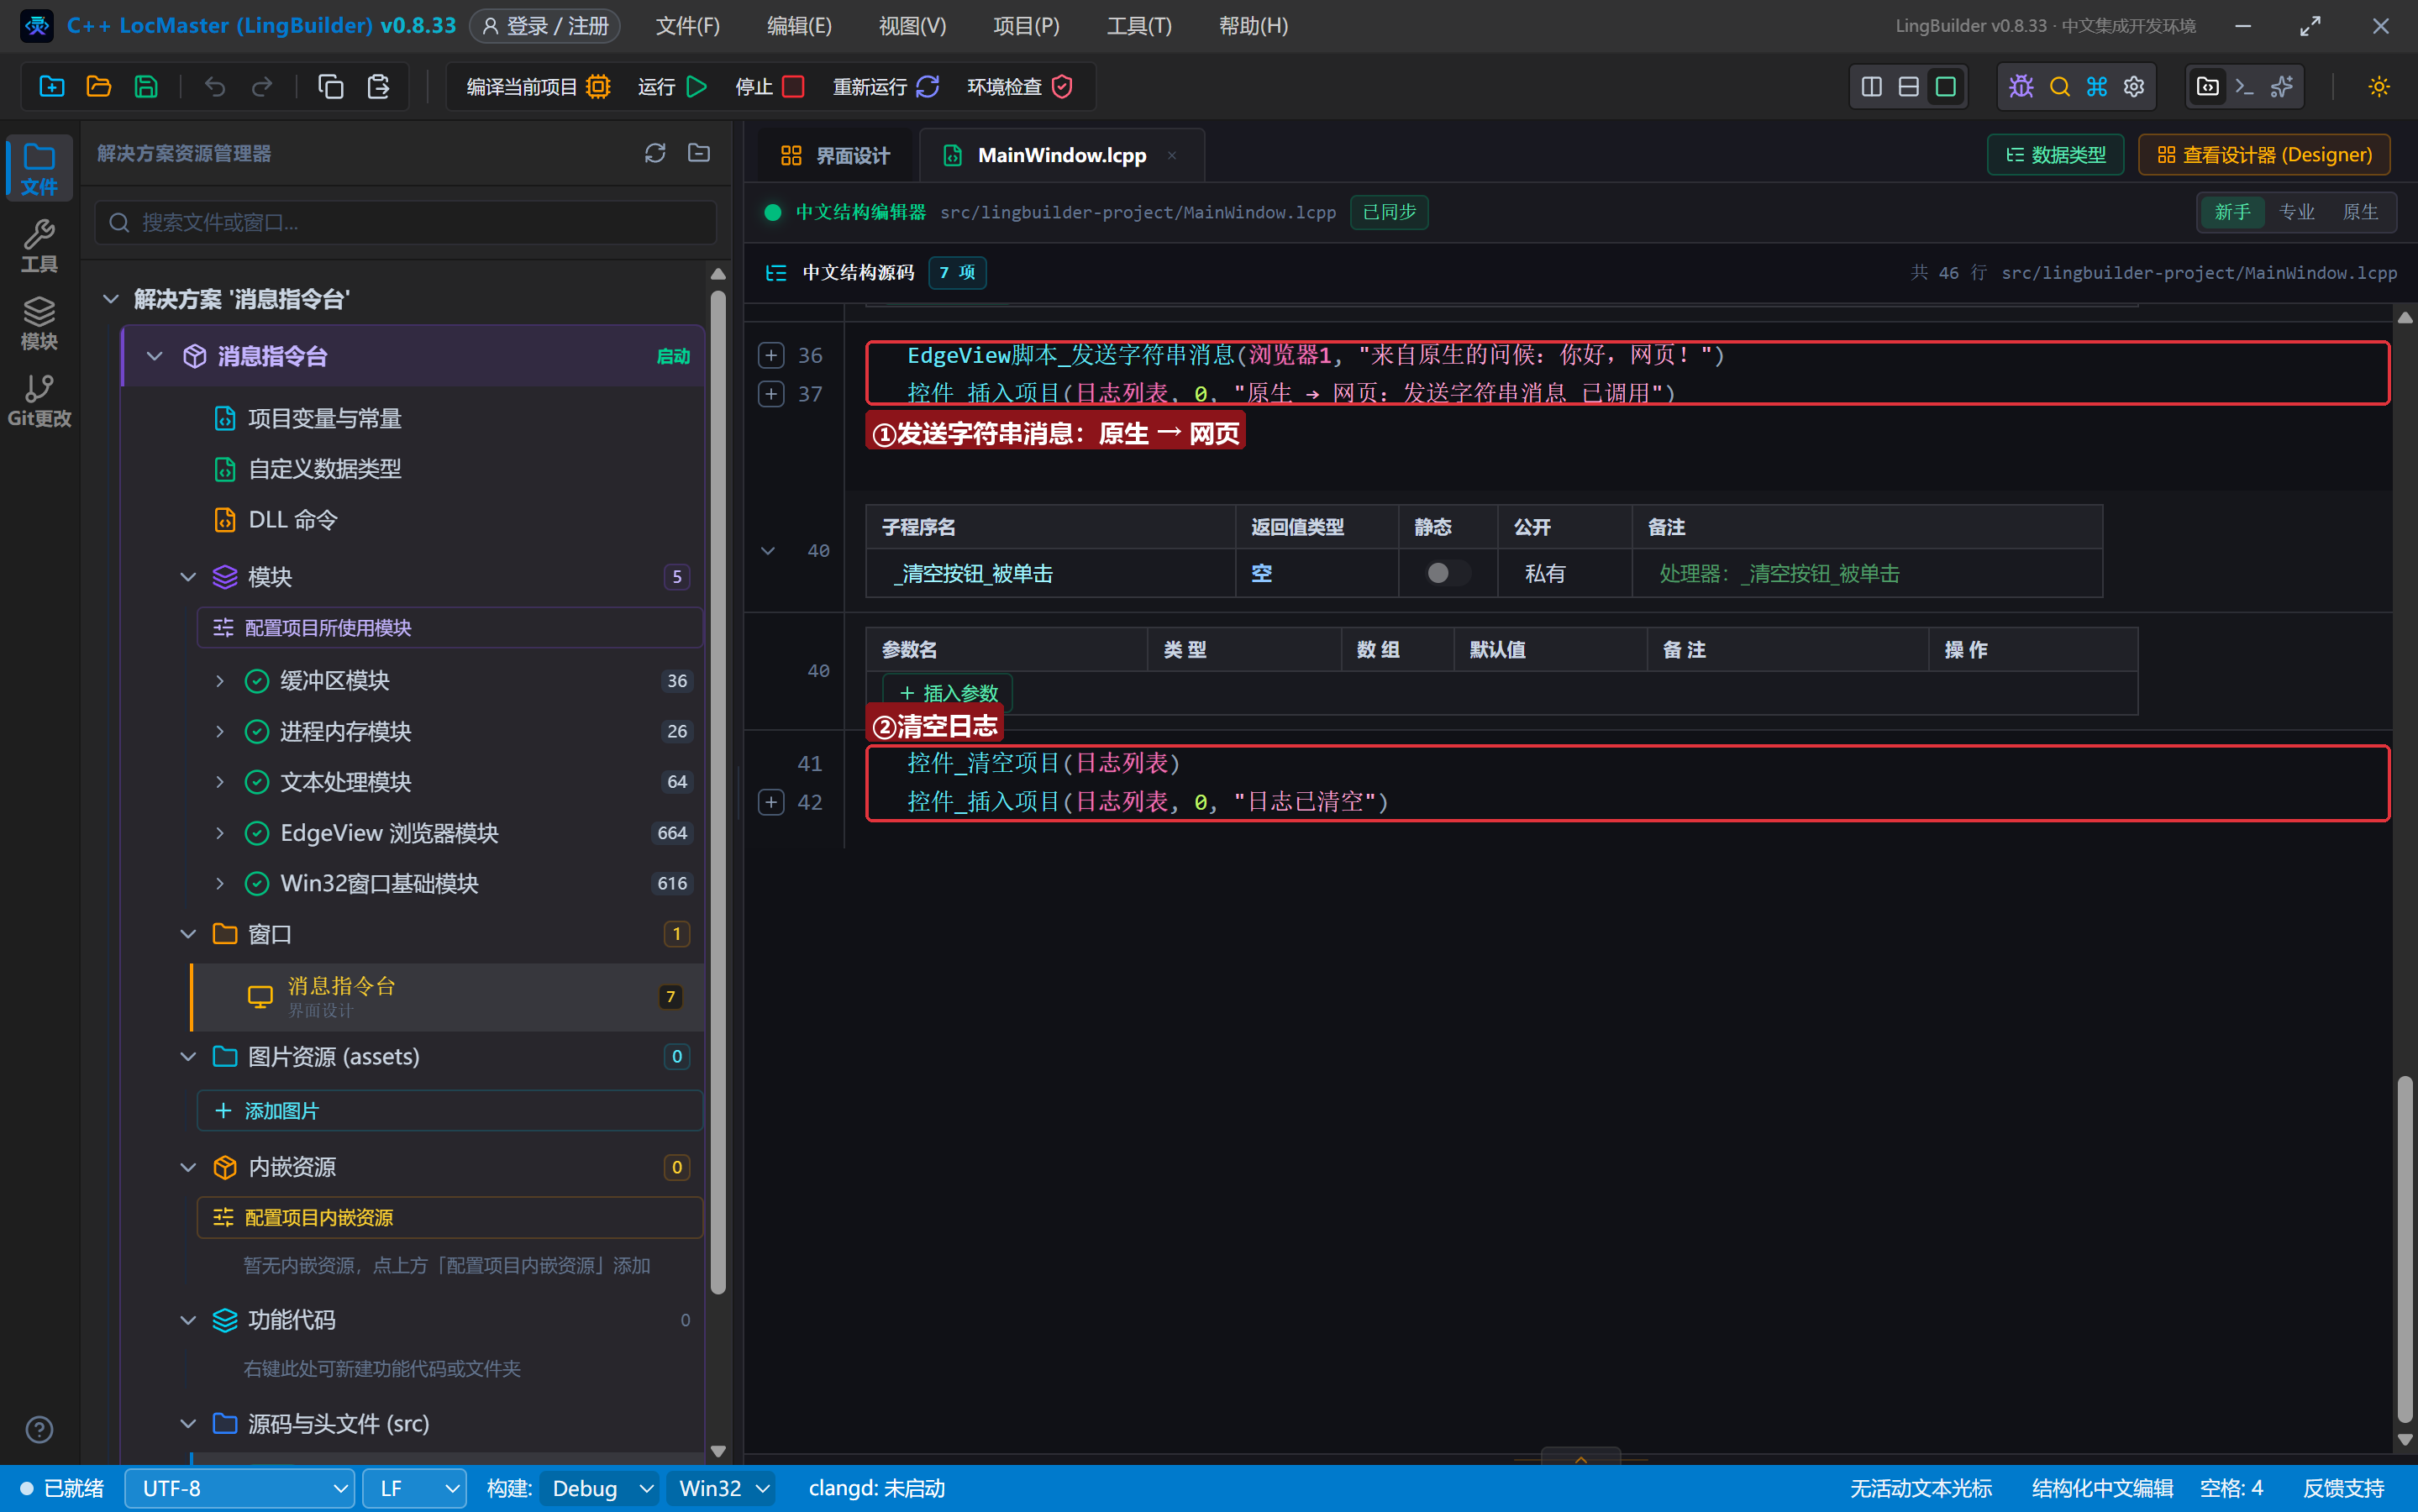Open the 工具(T) menu
The image size is (2418, 1512).
(1139, 26)
